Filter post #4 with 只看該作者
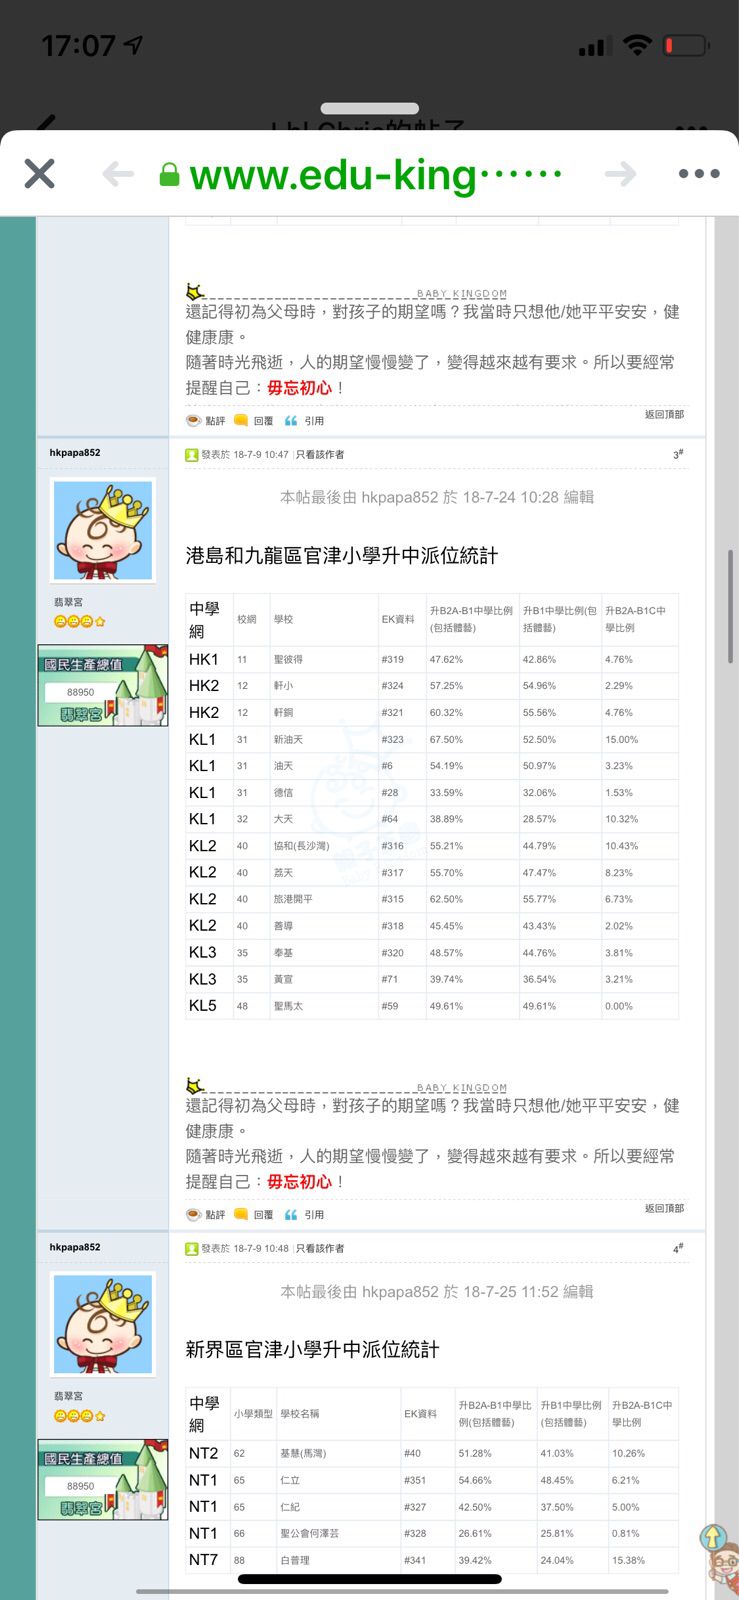This screenshot has width=739, height=1600. tap(320, 1248)
